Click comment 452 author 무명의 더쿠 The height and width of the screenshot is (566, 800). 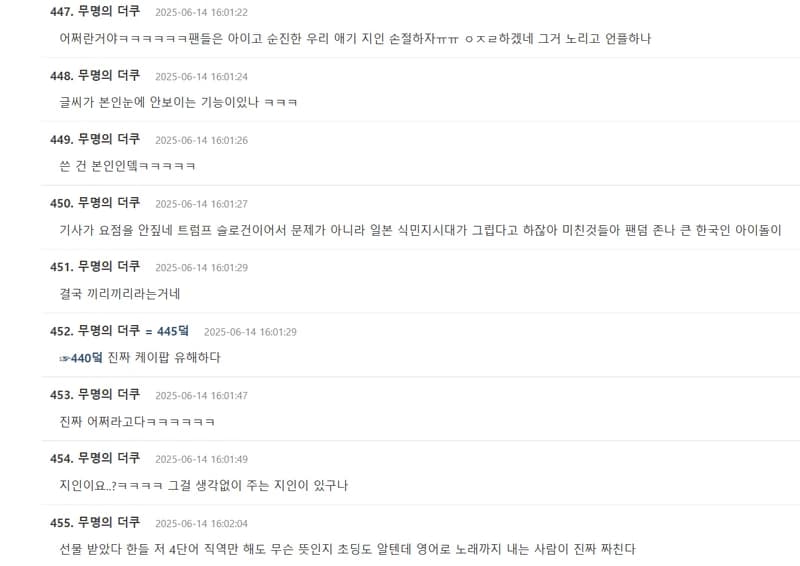109,331
